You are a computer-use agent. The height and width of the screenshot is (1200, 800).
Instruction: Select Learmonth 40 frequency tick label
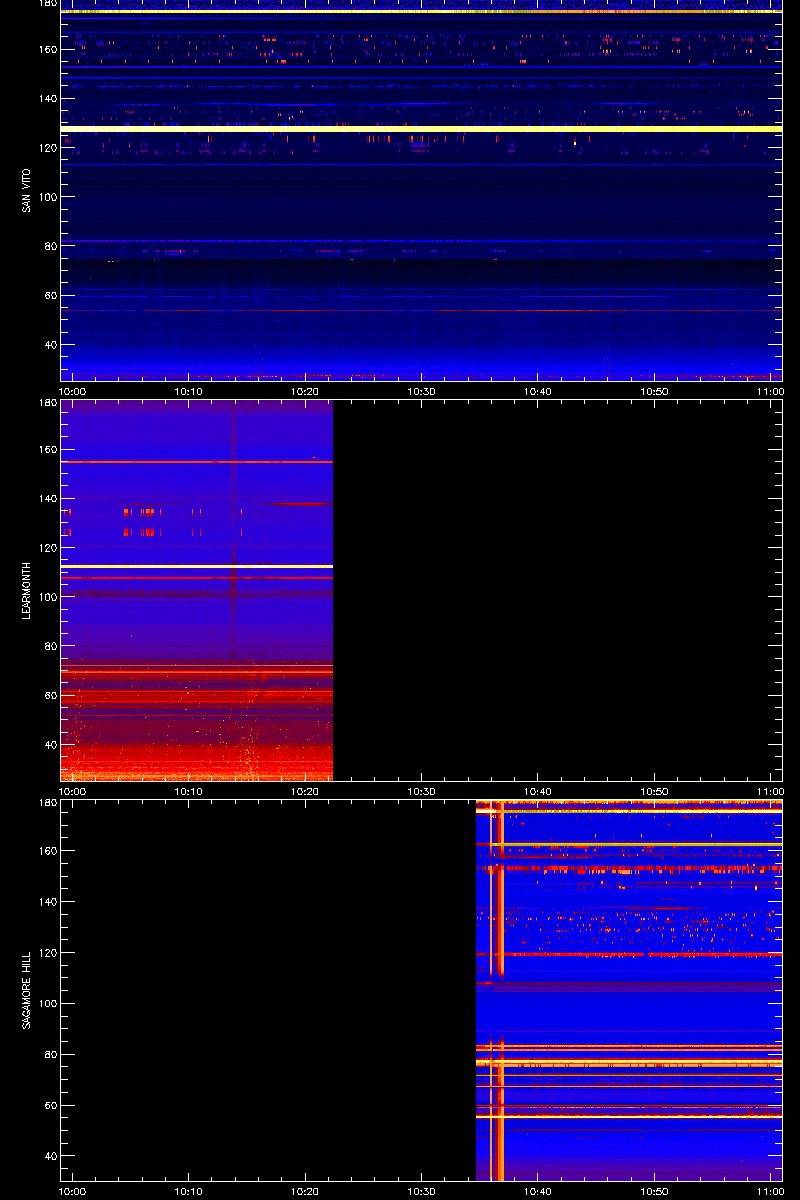[49, 745]
